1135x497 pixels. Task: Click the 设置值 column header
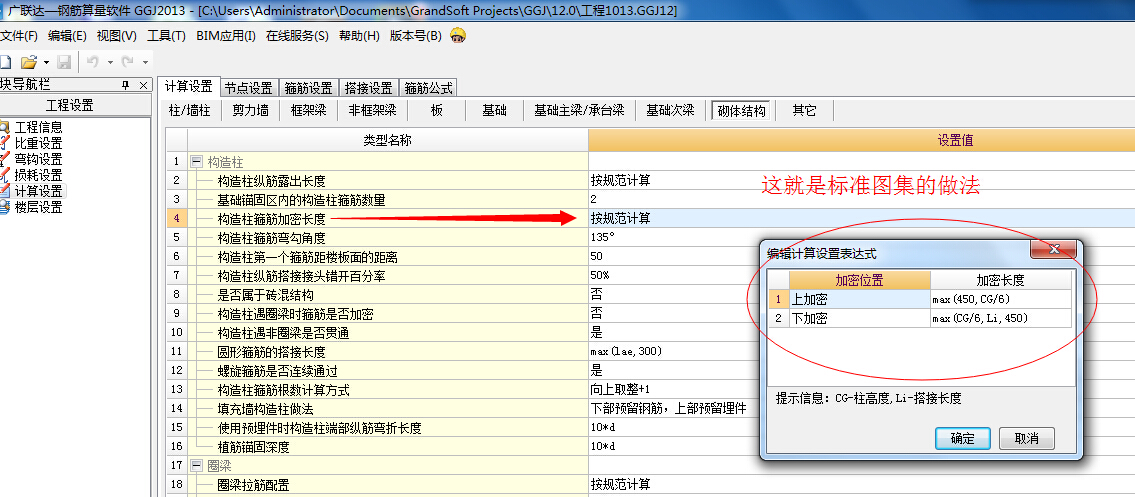(861, 140)
